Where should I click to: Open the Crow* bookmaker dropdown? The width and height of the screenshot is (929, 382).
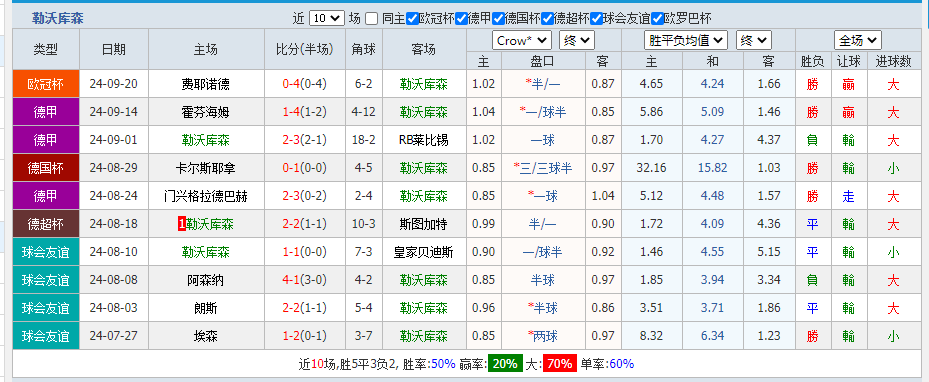(522, 40)
